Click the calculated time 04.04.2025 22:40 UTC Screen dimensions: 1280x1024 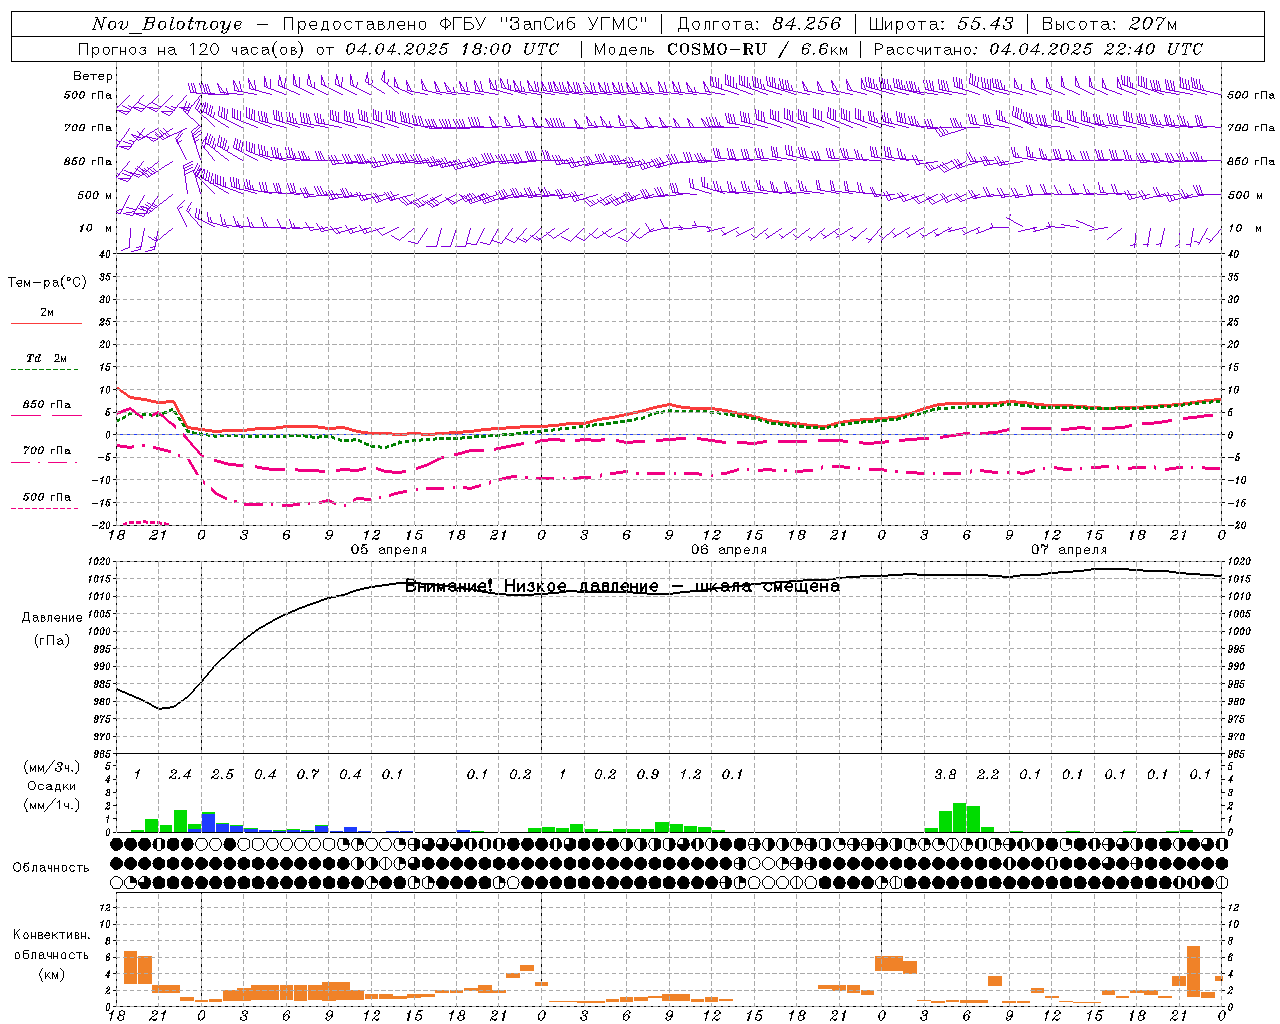point(1096,49)
